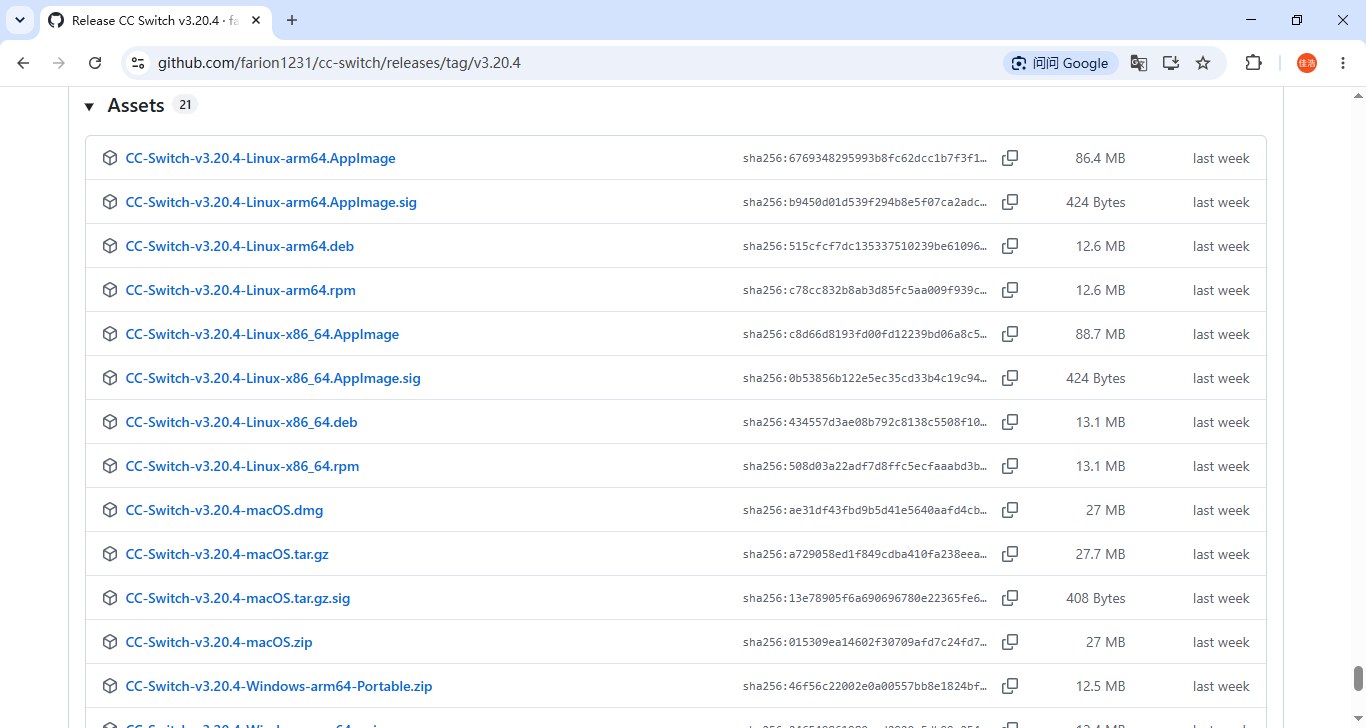
Task: Copy SHA256 hash for Linux-arm64.rpm
Action: coord(1010,290)
